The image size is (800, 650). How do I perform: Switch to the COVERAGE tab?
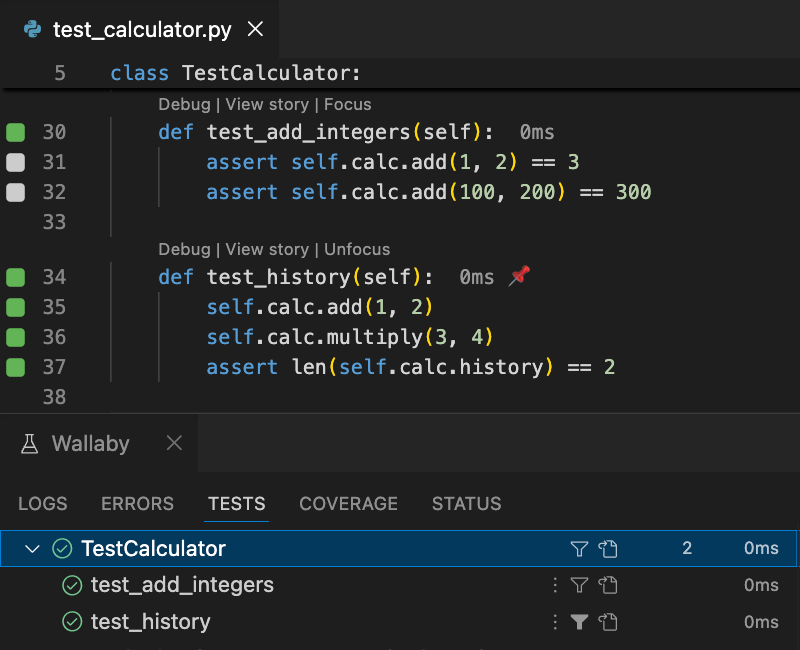pos(348,504)
